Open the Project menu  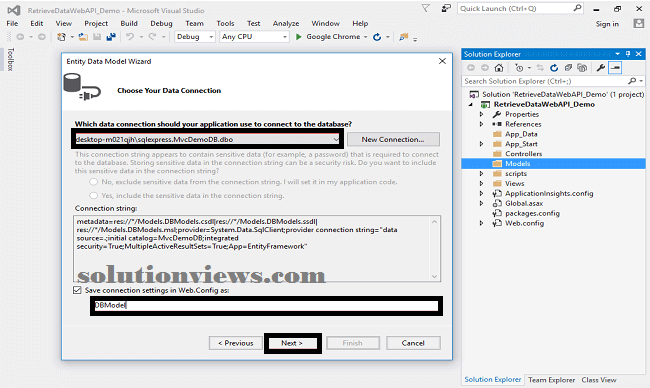point(96,24)
